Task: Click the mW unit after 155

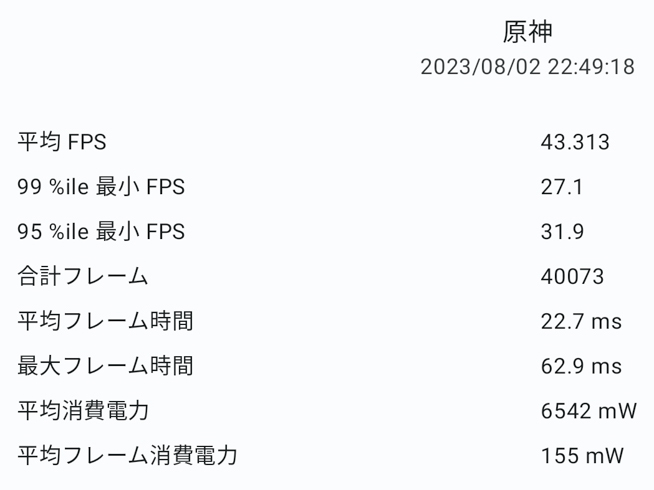Action: [606, 456]
